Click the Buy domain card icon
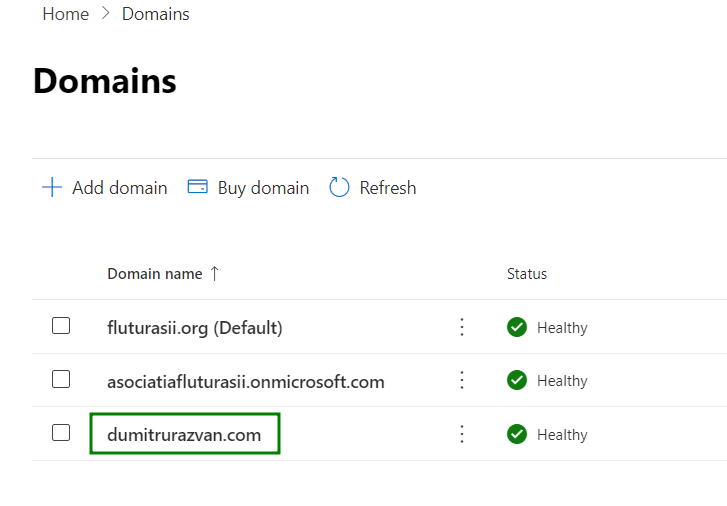Image resolution: width=727 pixels, height=506 pixels. (198, 187)
